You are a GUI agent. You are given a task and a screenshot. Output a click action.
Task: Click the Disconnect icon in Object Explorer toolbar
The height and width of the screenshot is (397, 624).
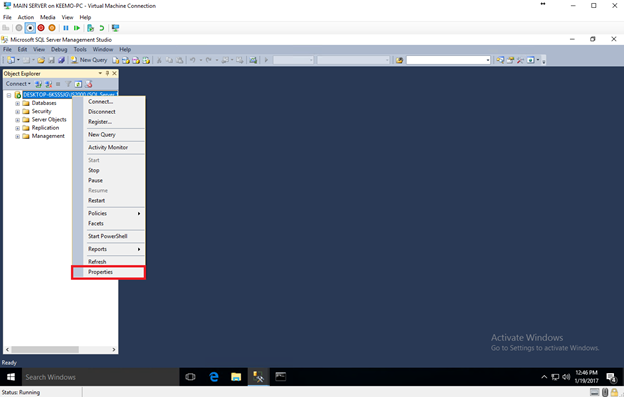[x=48, y=84]
